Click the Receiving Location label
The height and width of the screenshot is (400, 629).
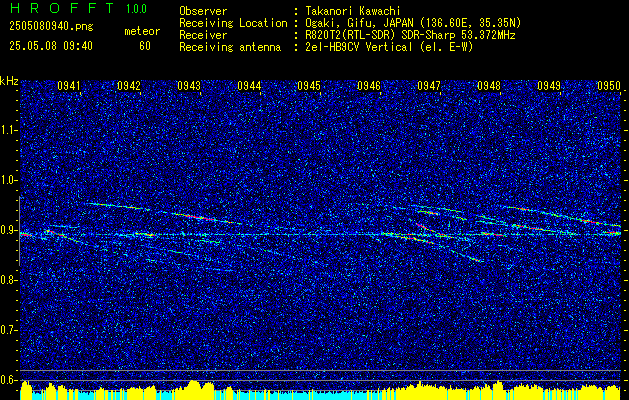[233, 23]
